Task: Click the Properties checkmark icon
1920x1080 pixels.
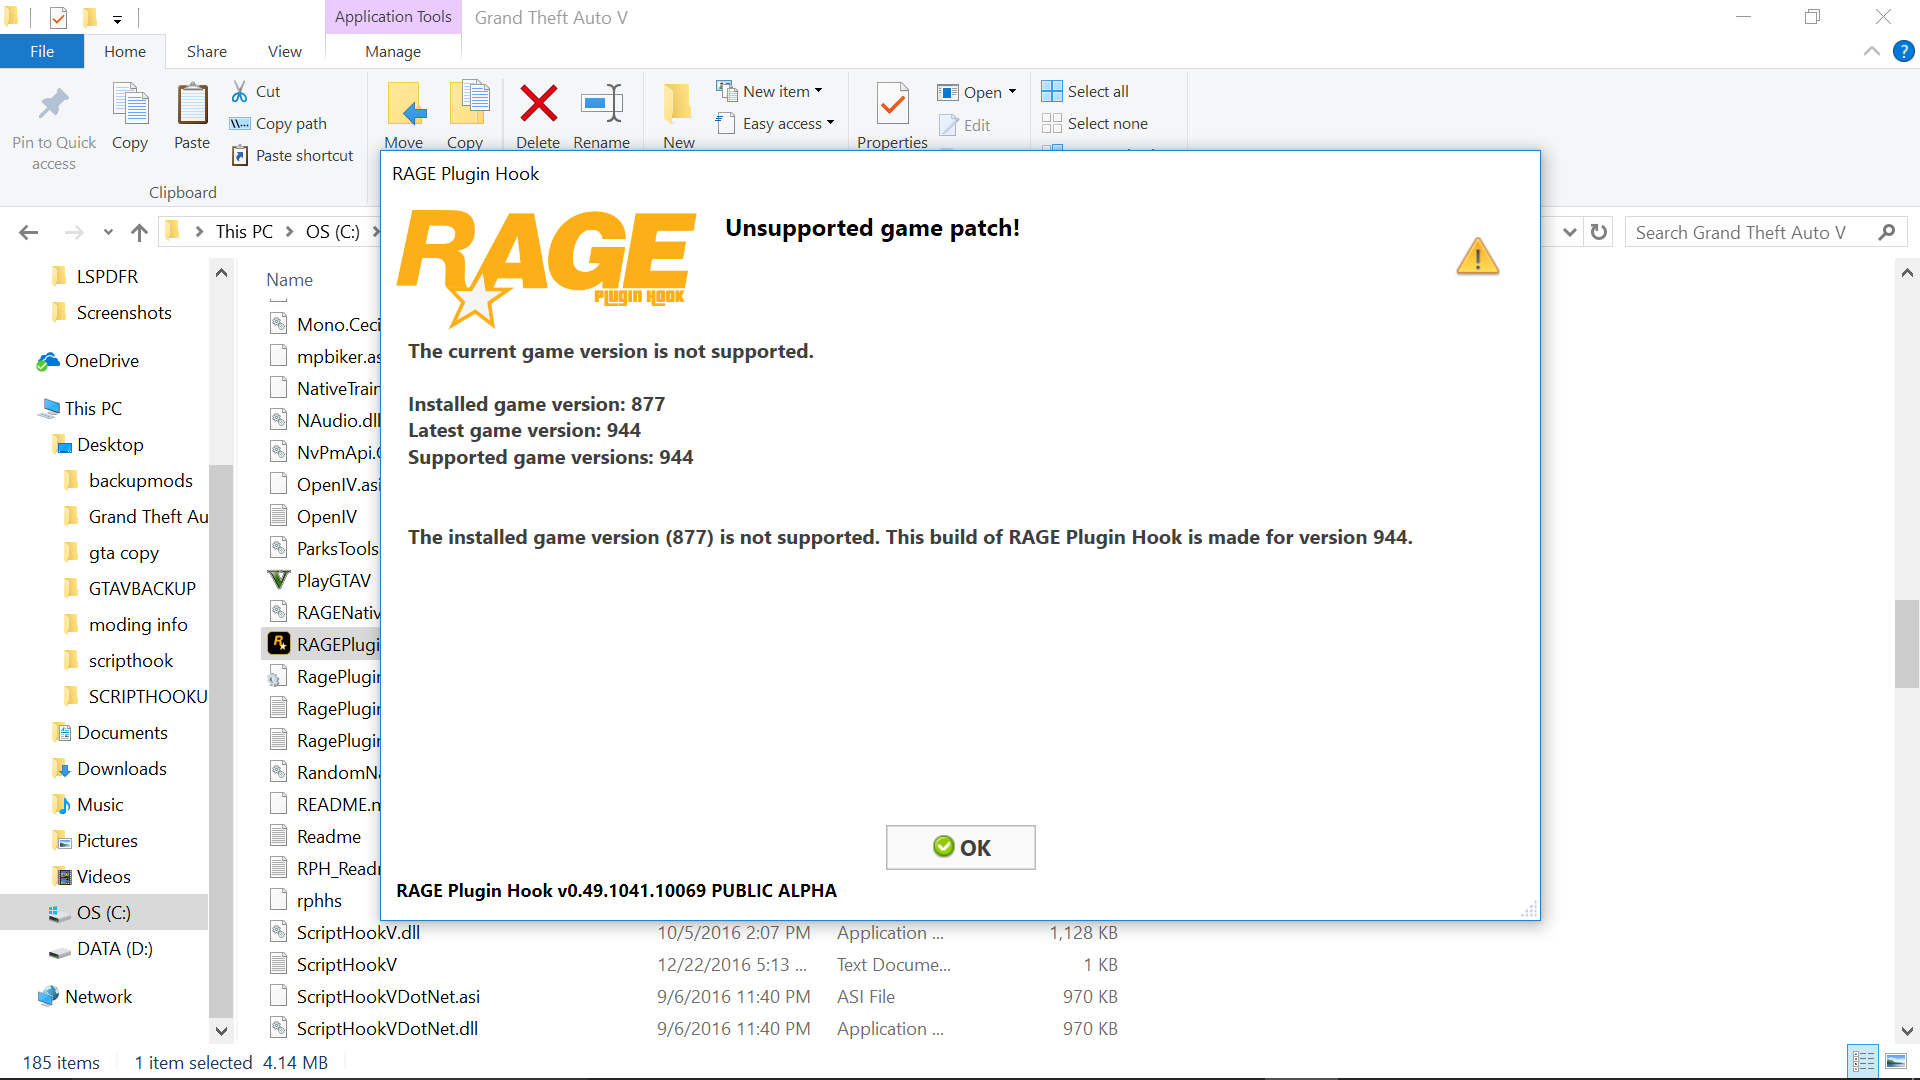Action: point(892,104)
